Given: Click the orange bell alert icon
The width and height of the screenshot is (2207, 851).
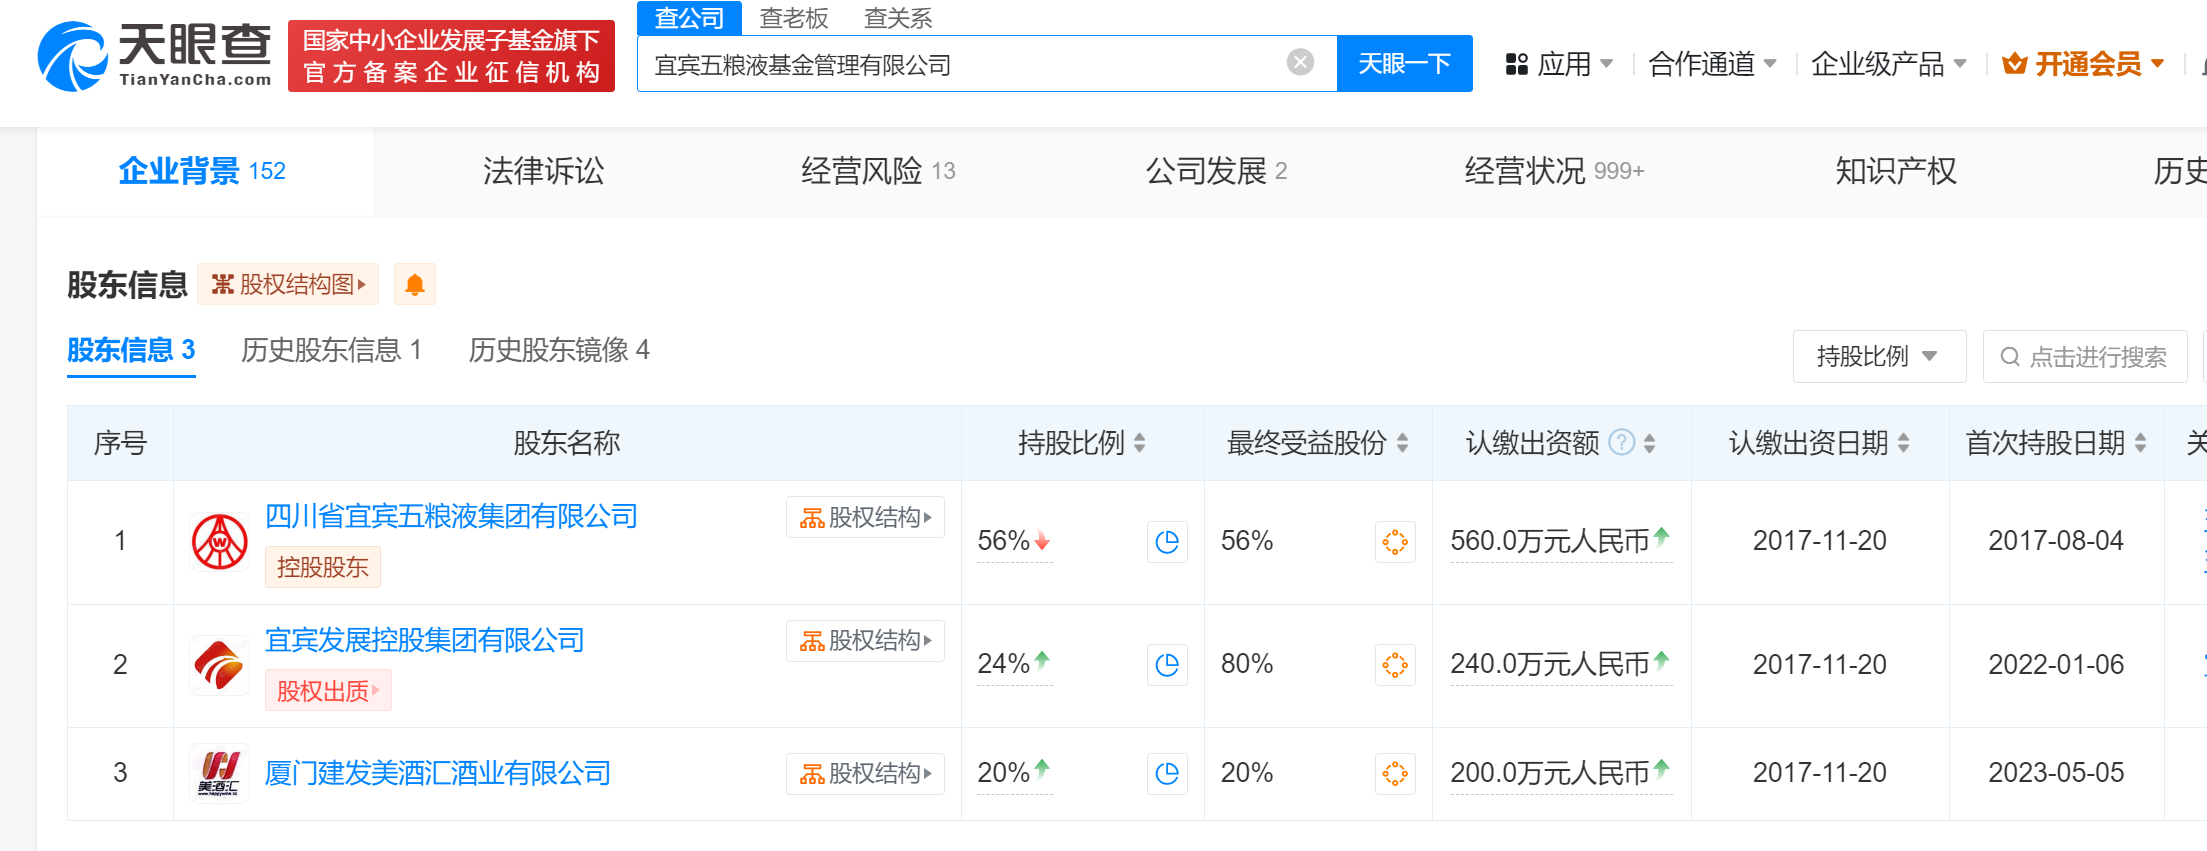Looking at the screenshot, I should [x=414, y=285].
